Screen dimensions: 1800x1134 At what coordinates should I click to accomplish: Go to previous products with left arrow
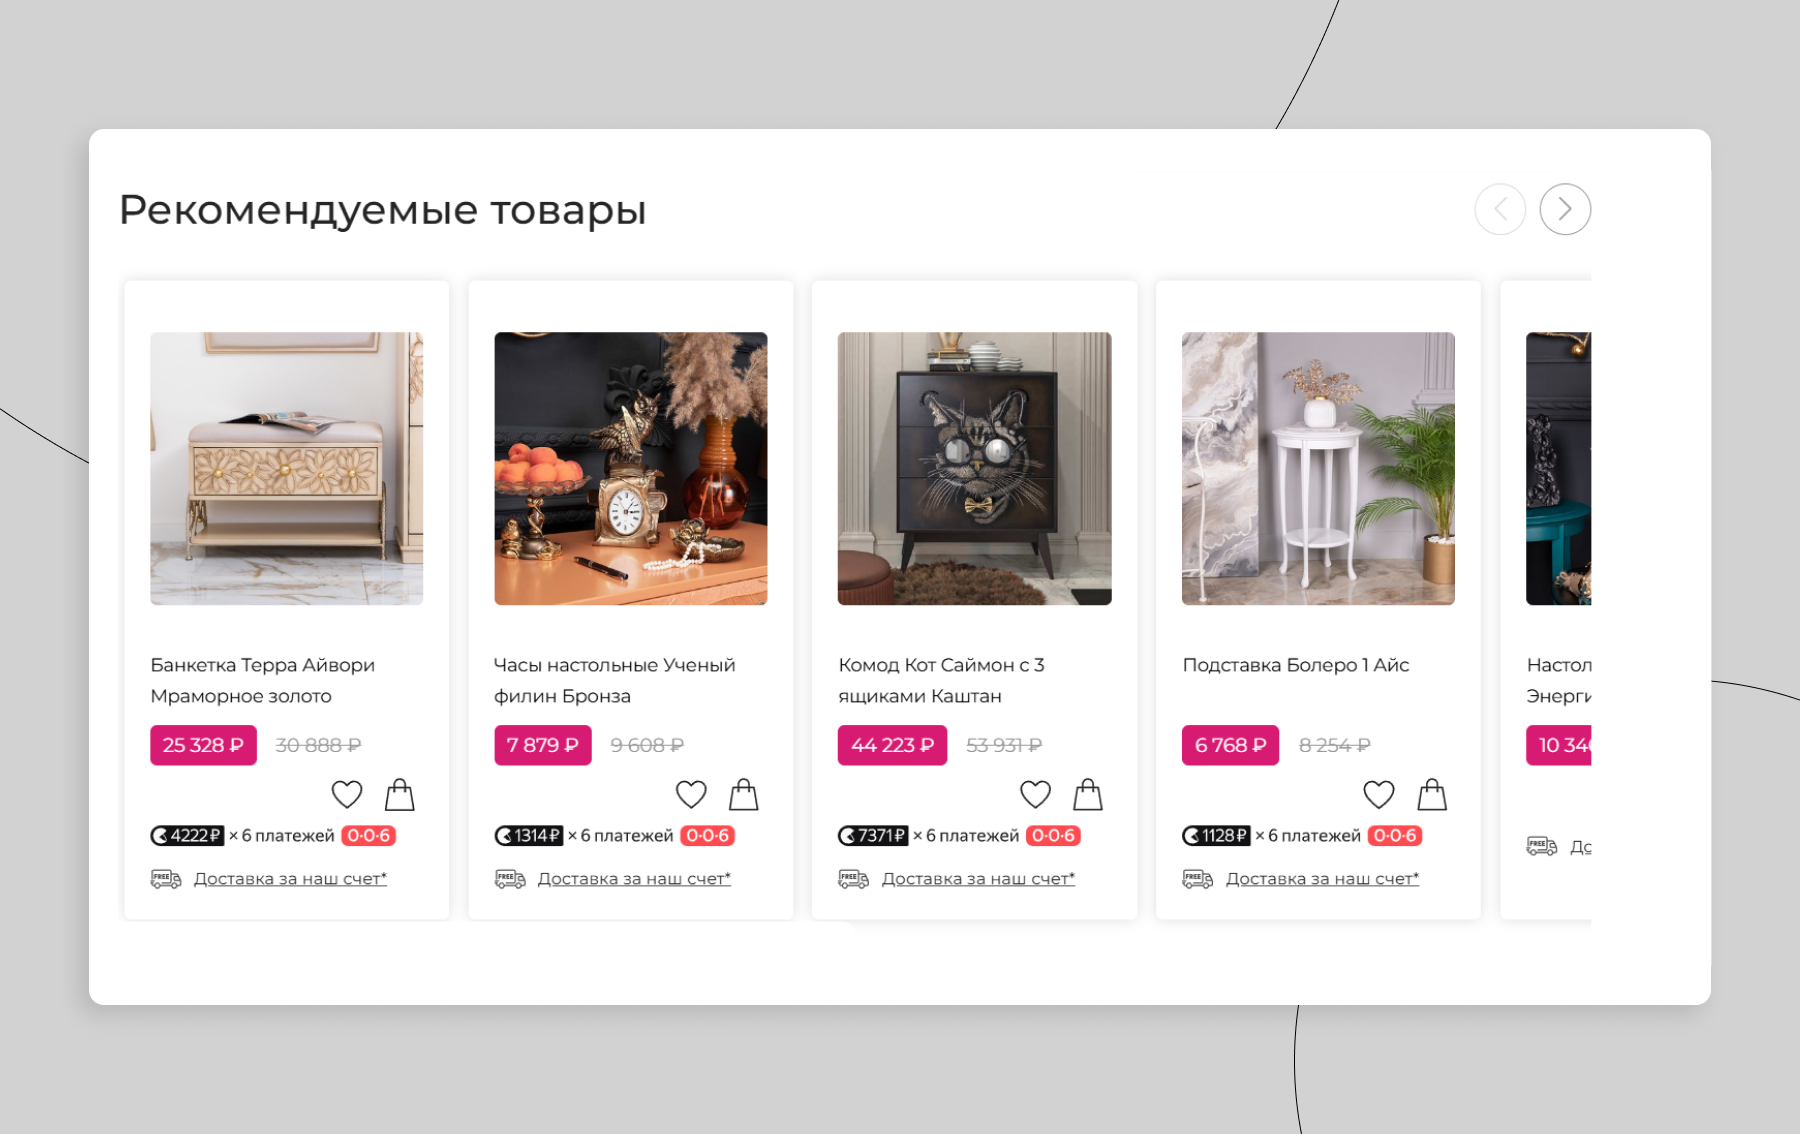[x=1500, y=209]
